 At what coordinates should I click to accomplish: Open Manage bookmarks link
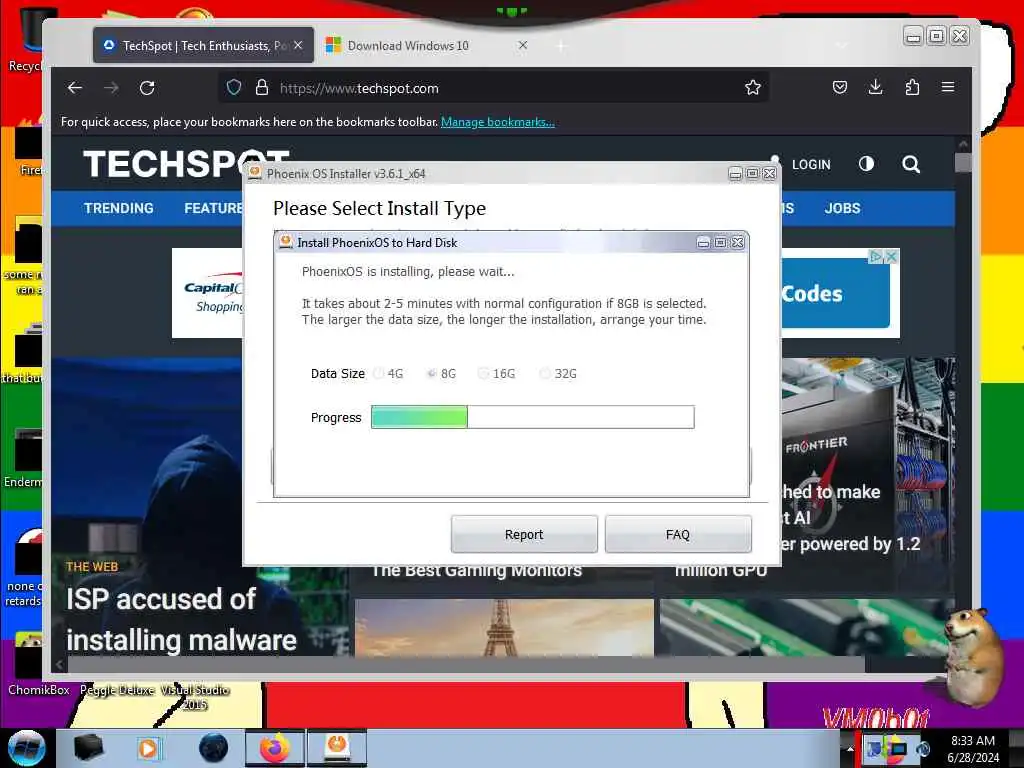[x=498, y=122]
